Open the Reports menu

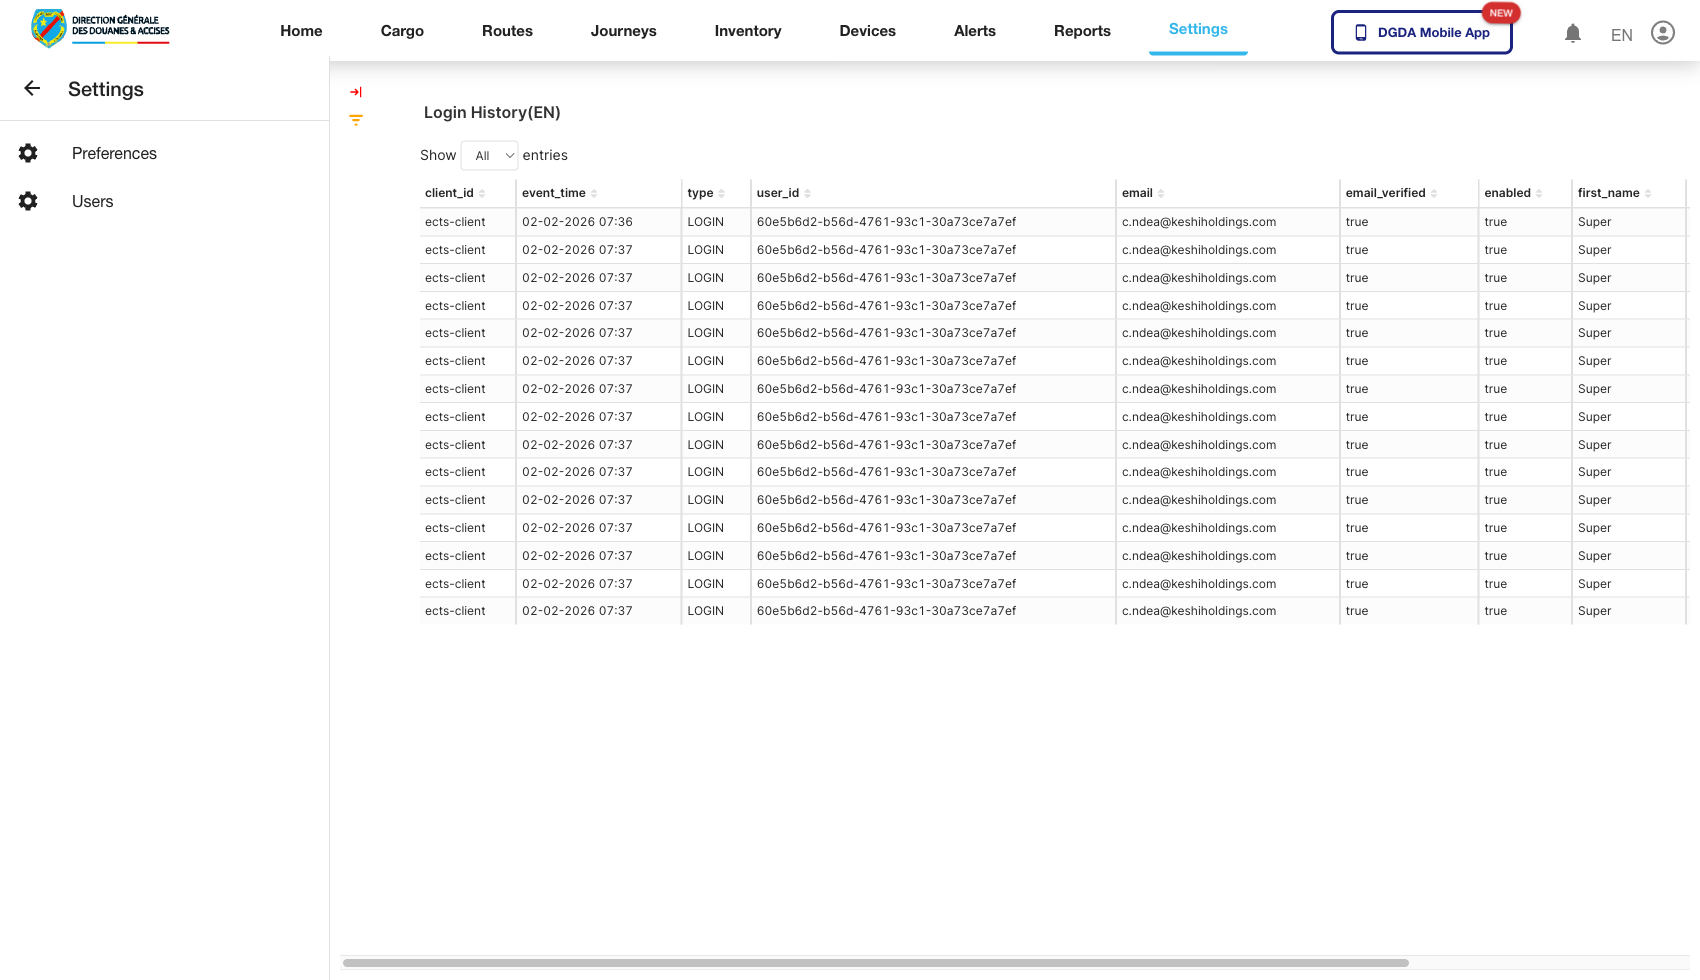(x=1082, y=30)
